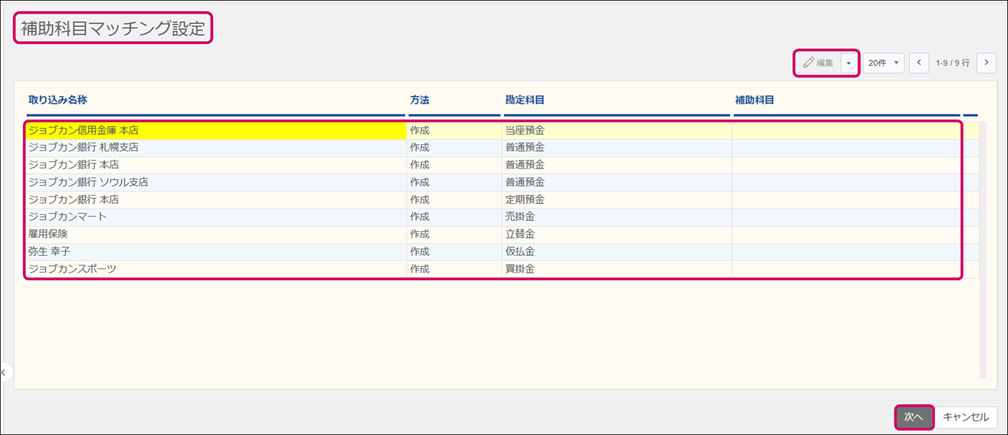Choose the ジョブカン銀行 ソウル支店 row
This screenshot has width=1008, height=435.
[x=89, y=182]
